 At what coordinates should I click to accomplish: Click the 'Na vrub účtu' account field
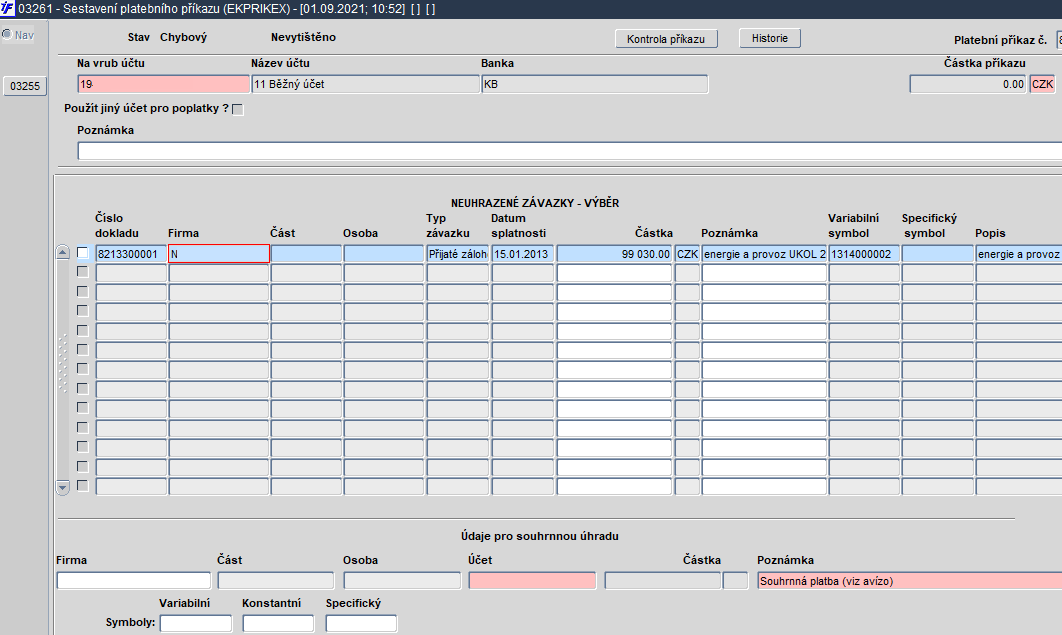point(163,84)
